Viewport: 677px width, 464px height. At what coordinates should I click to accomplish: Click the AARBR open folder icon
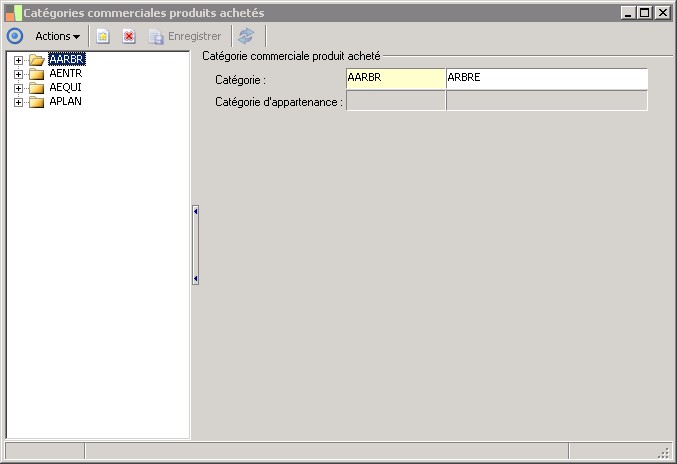(37, 60)
